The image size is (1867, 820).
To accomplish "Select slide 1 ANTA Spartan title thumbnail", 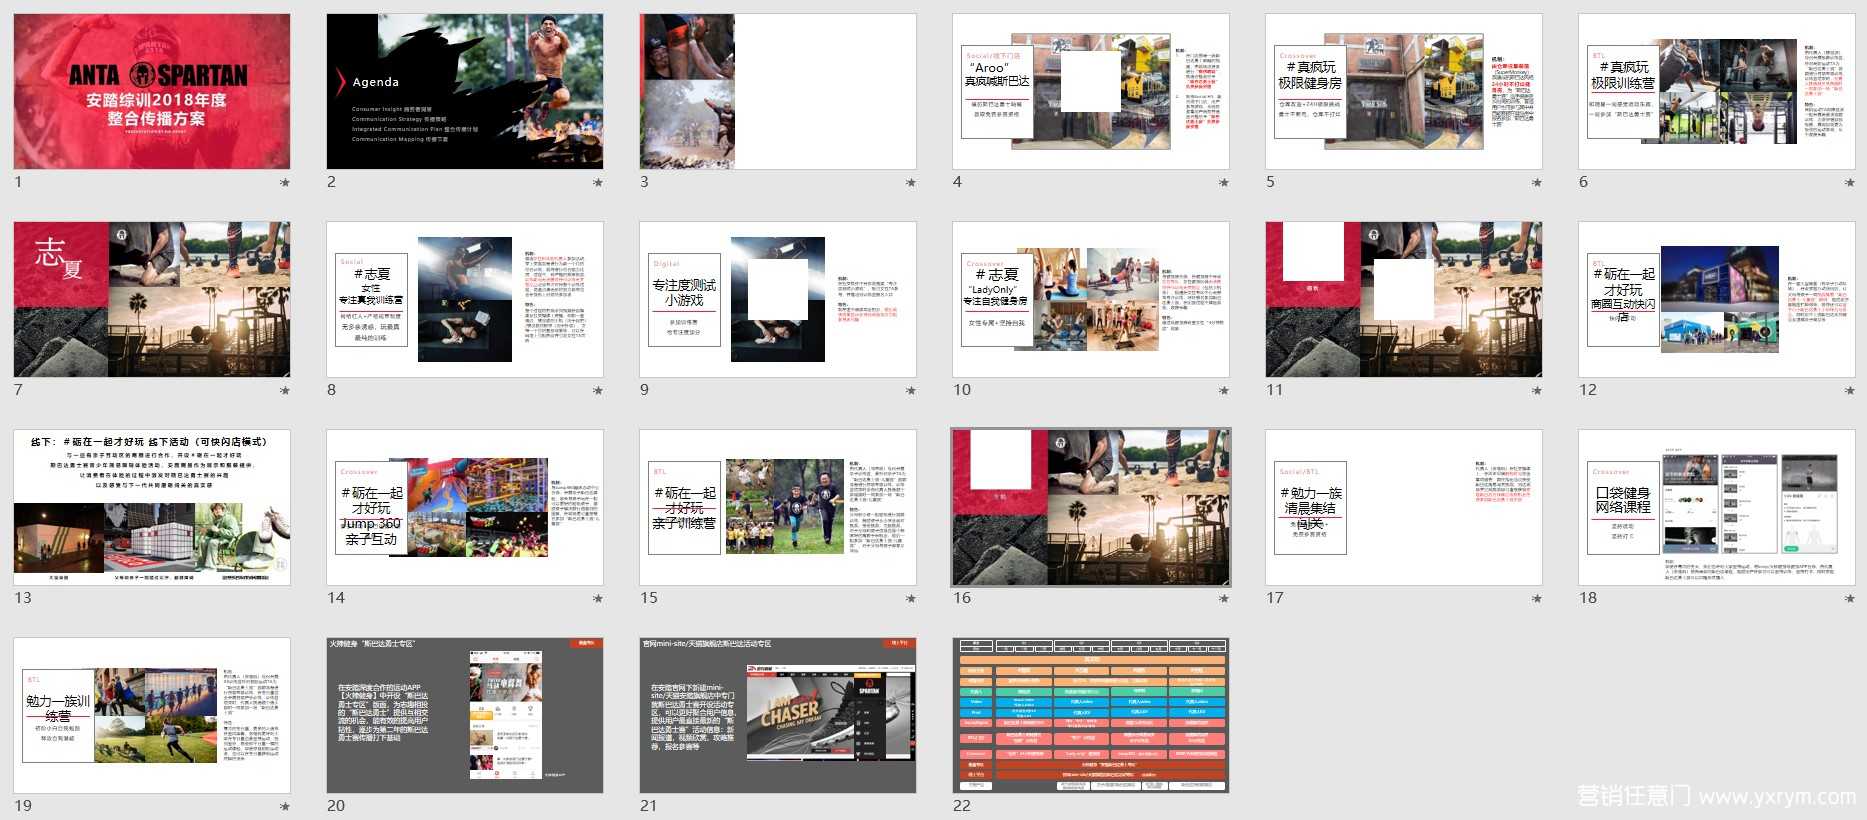I will point(152,91).
